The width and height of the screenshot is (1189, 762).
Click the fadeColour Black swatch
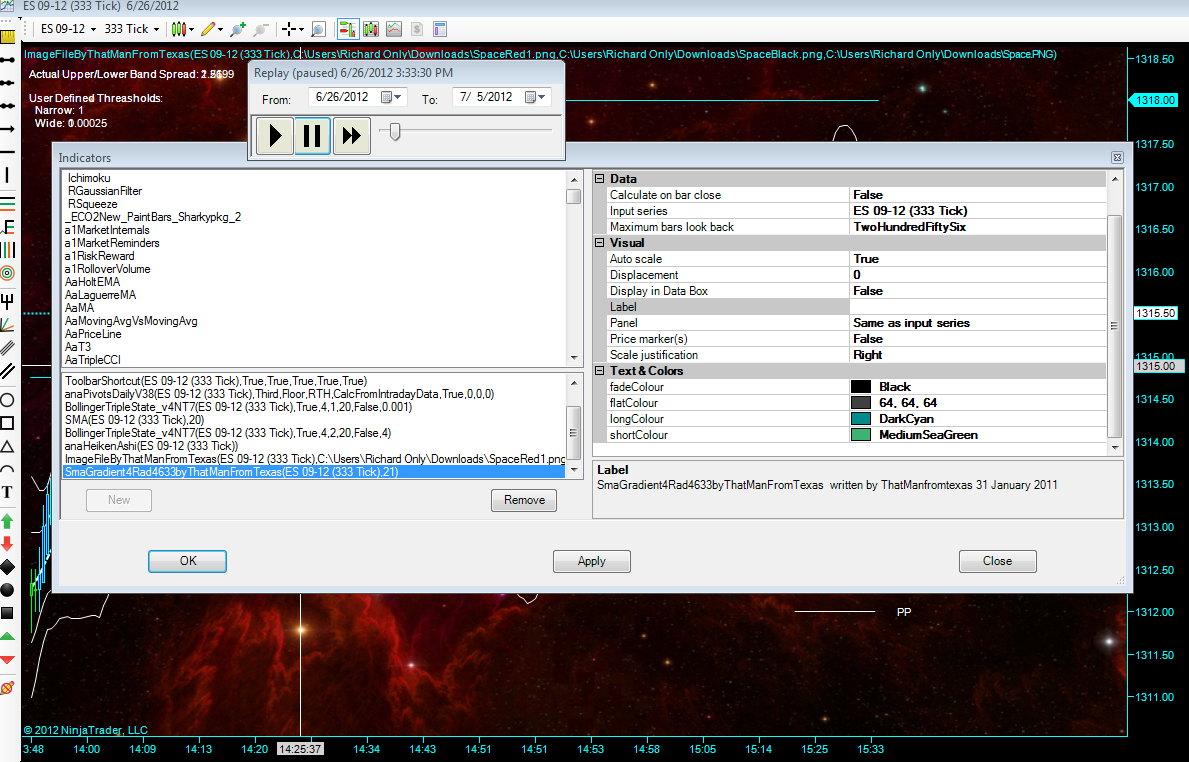(861, 387)
